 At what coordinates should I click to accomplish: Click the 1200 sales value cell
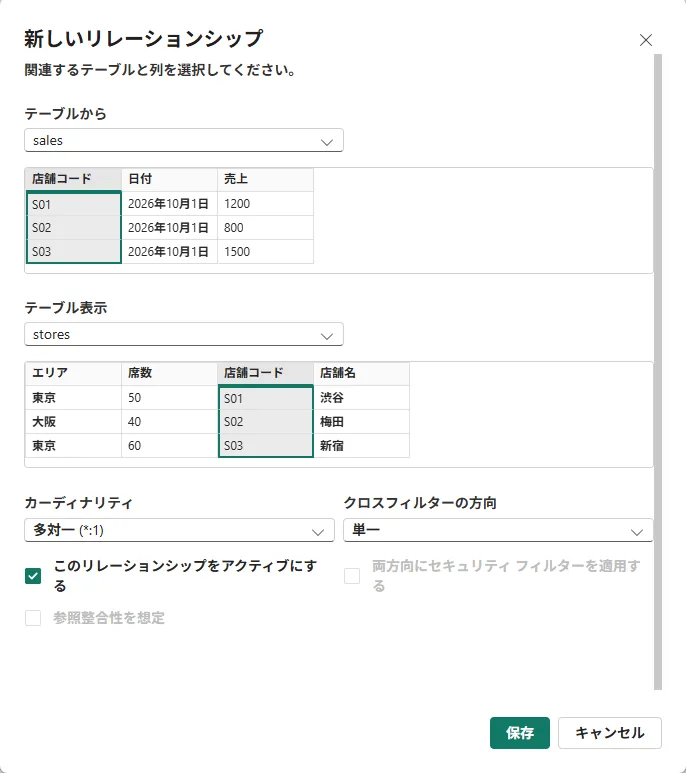tap(266, 204)
